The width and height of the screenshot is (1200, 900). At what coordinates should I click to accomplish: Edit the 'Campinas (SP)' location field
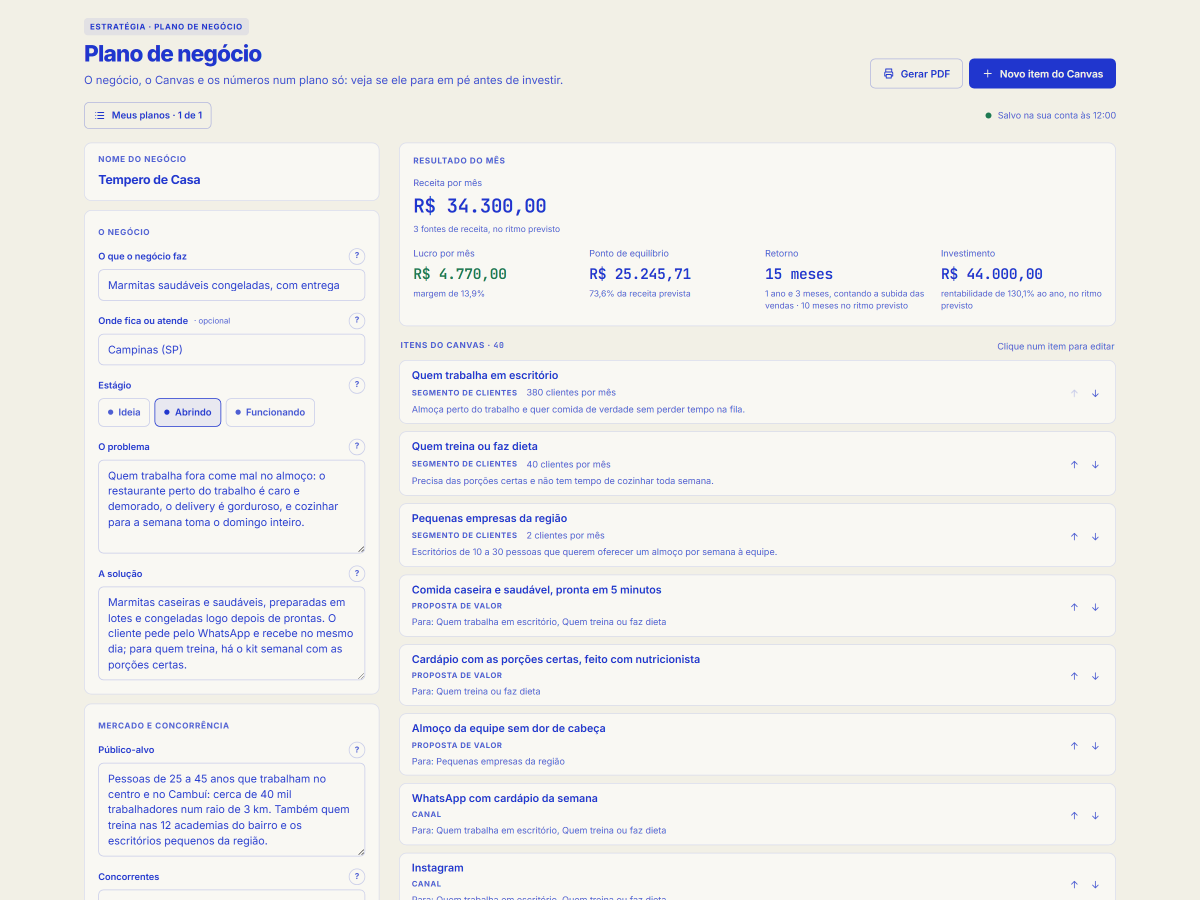(x=232, y=350)
